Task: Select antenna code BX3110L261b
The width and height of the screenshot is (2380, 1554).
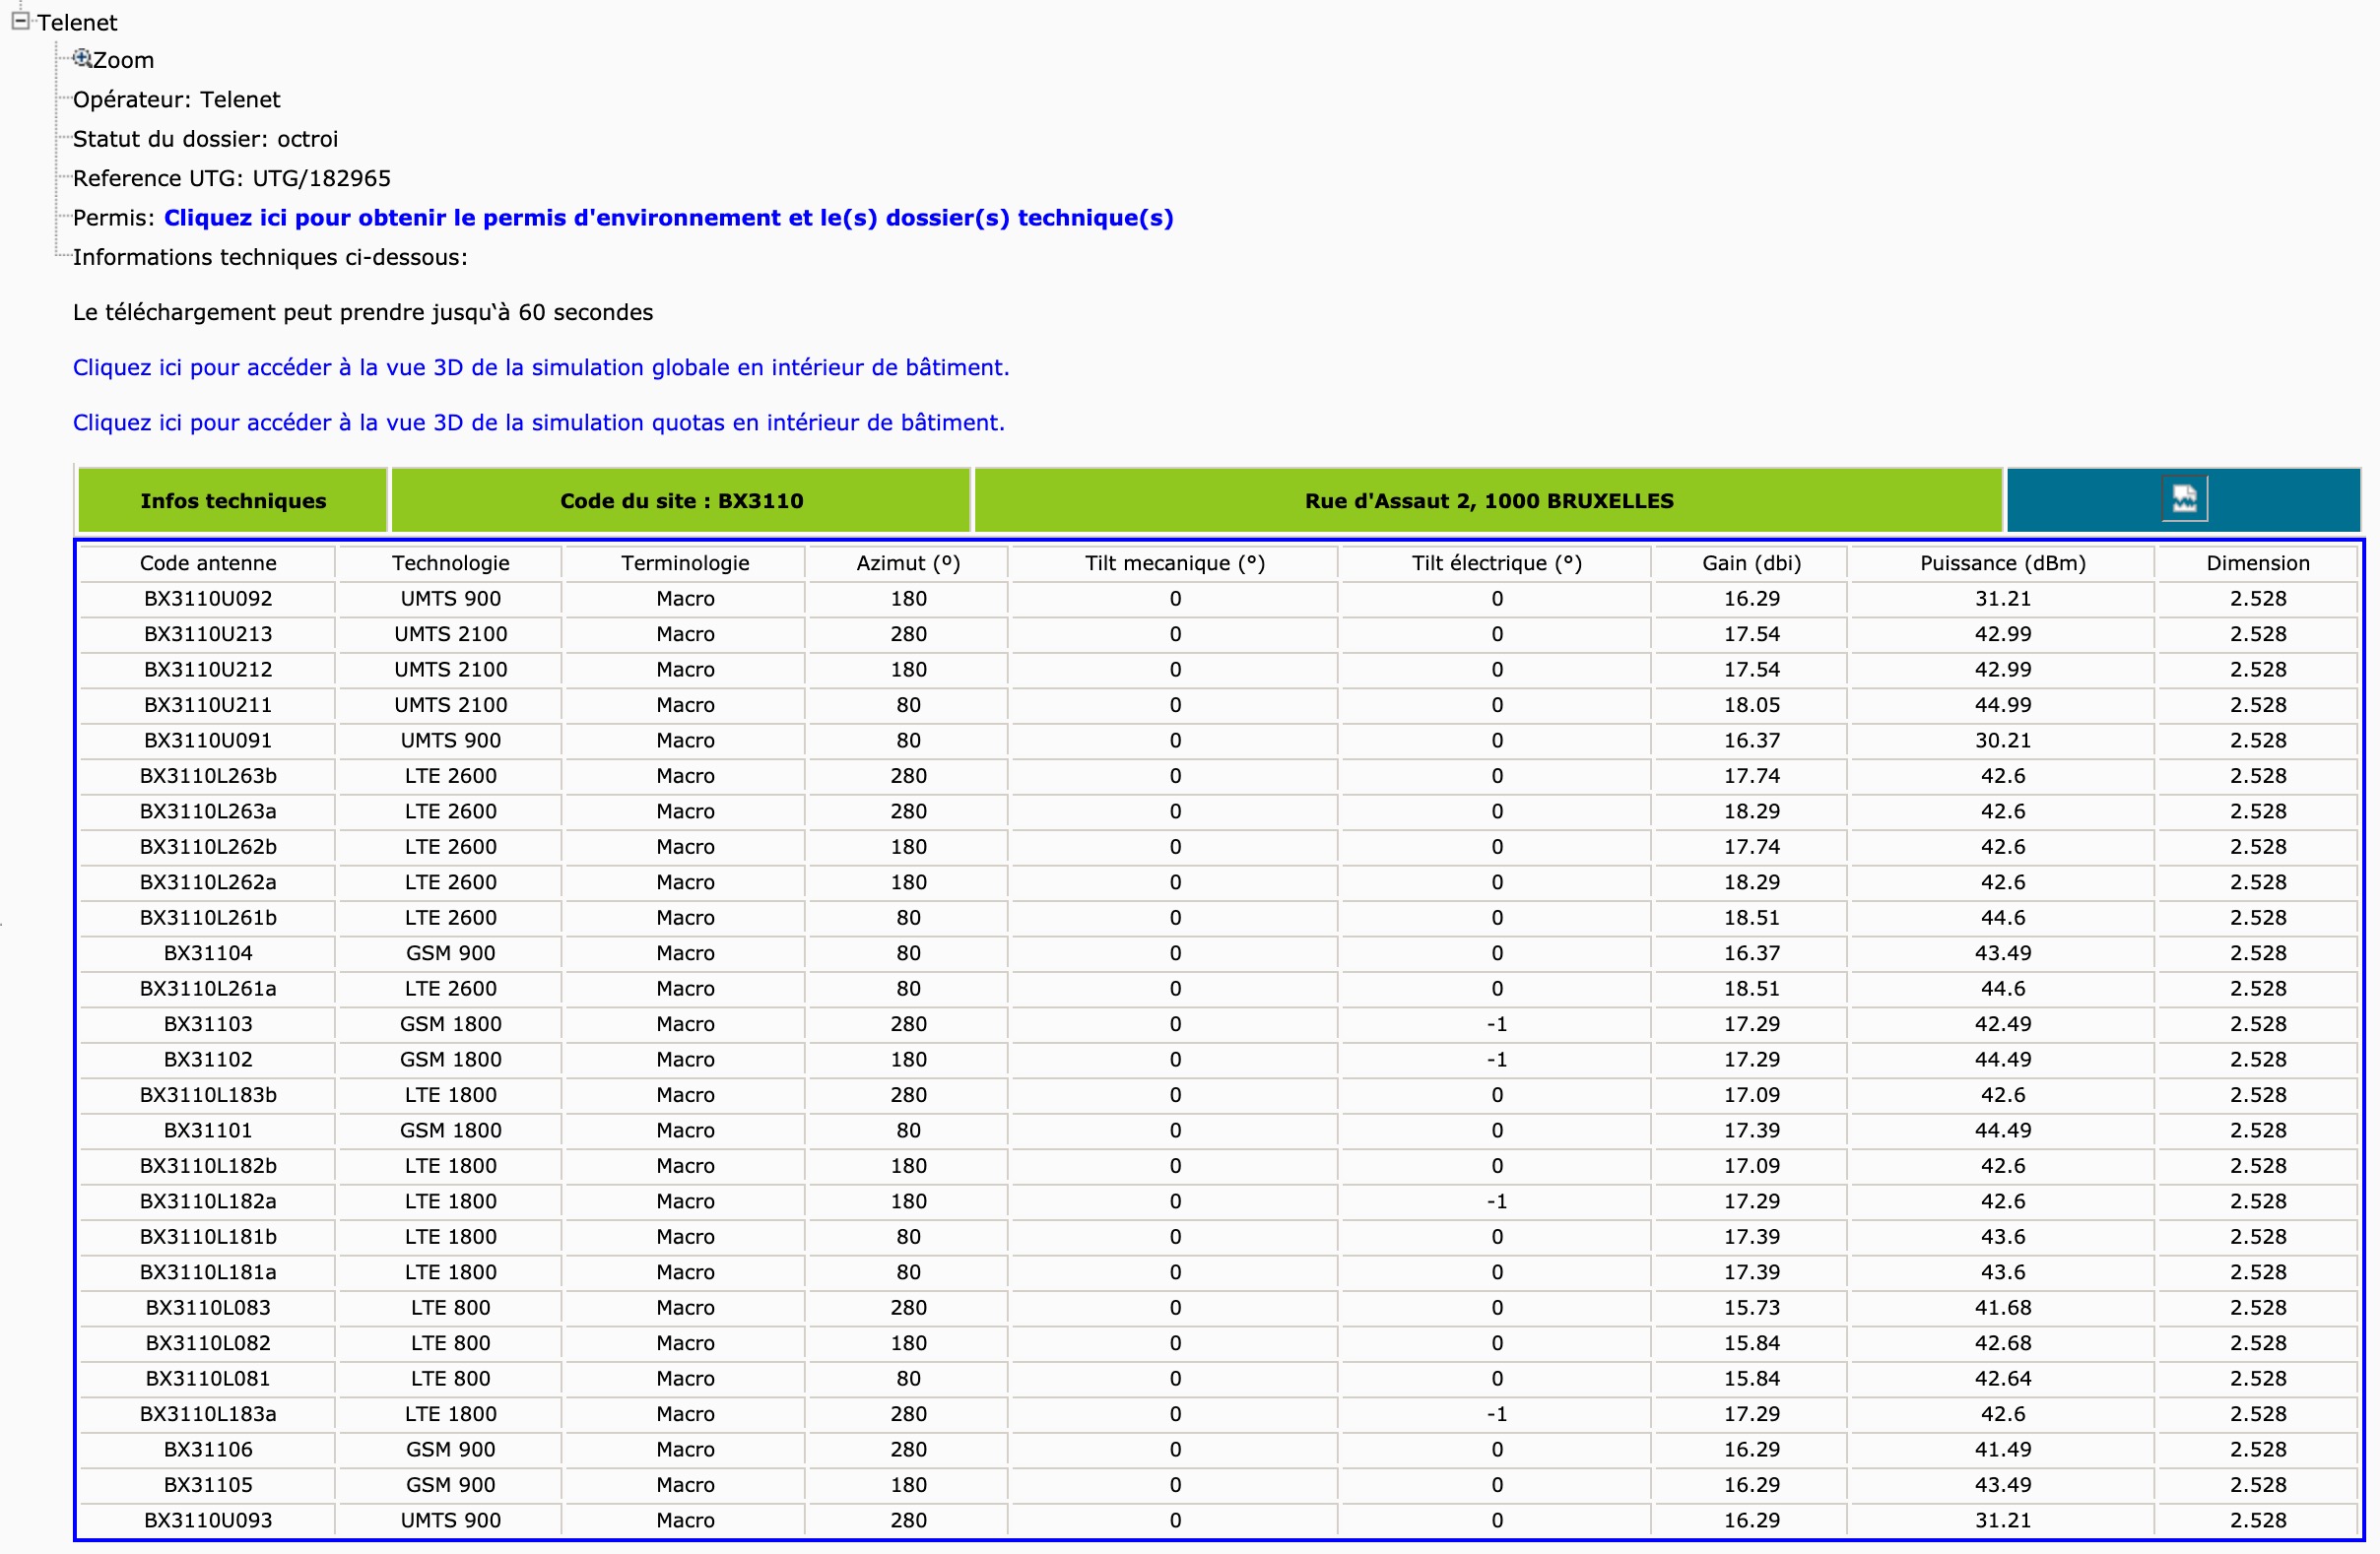Action: pos(208,918)
